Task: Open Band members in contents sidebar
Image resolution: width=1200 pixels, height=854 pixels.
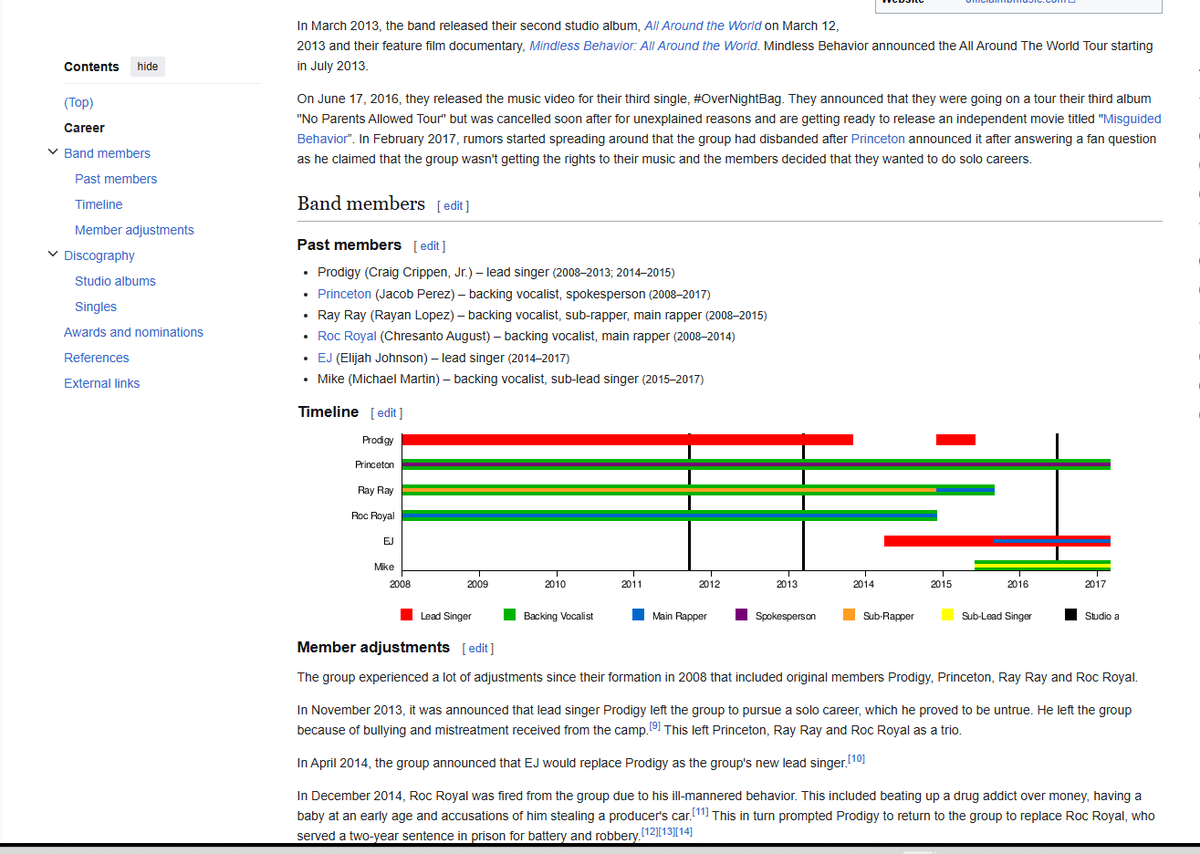Action: click(107, 153)
